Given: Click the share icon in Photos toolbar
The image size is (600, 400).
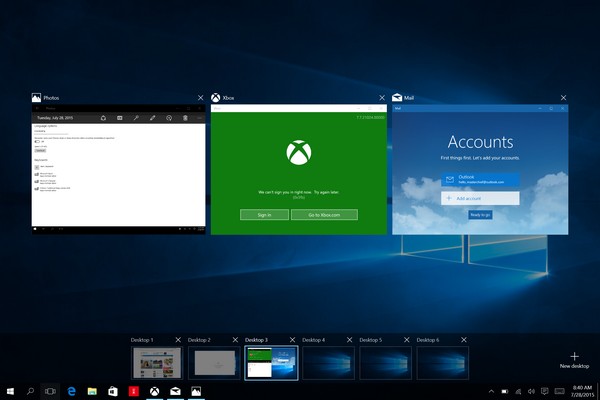Looking at the screenshot, I should point(103,118).
